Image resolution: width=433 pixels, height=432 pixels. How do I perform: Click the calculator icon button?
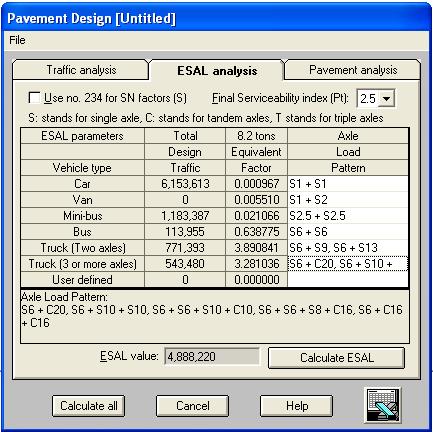click(x=382, y=405)
